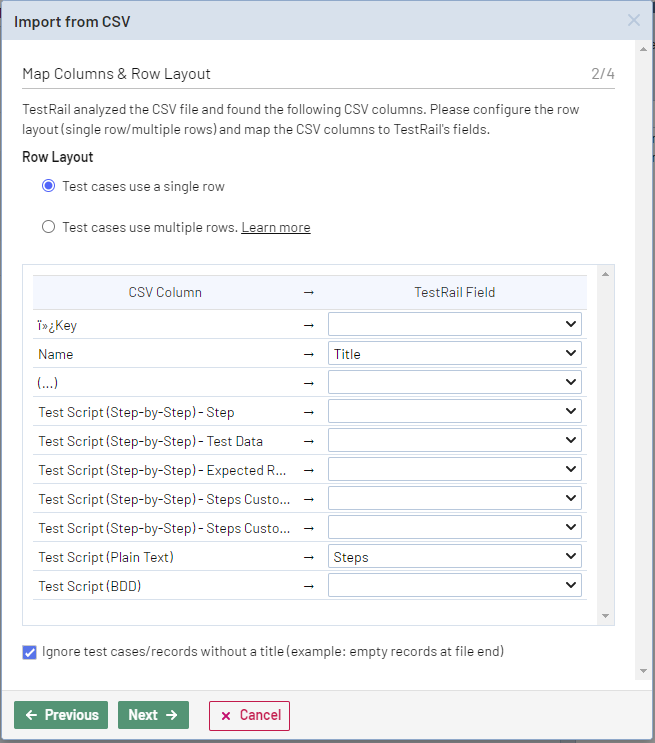Open dropdown for Test Script Step column
Screen dimensions: 655x743
coord(454,411)
